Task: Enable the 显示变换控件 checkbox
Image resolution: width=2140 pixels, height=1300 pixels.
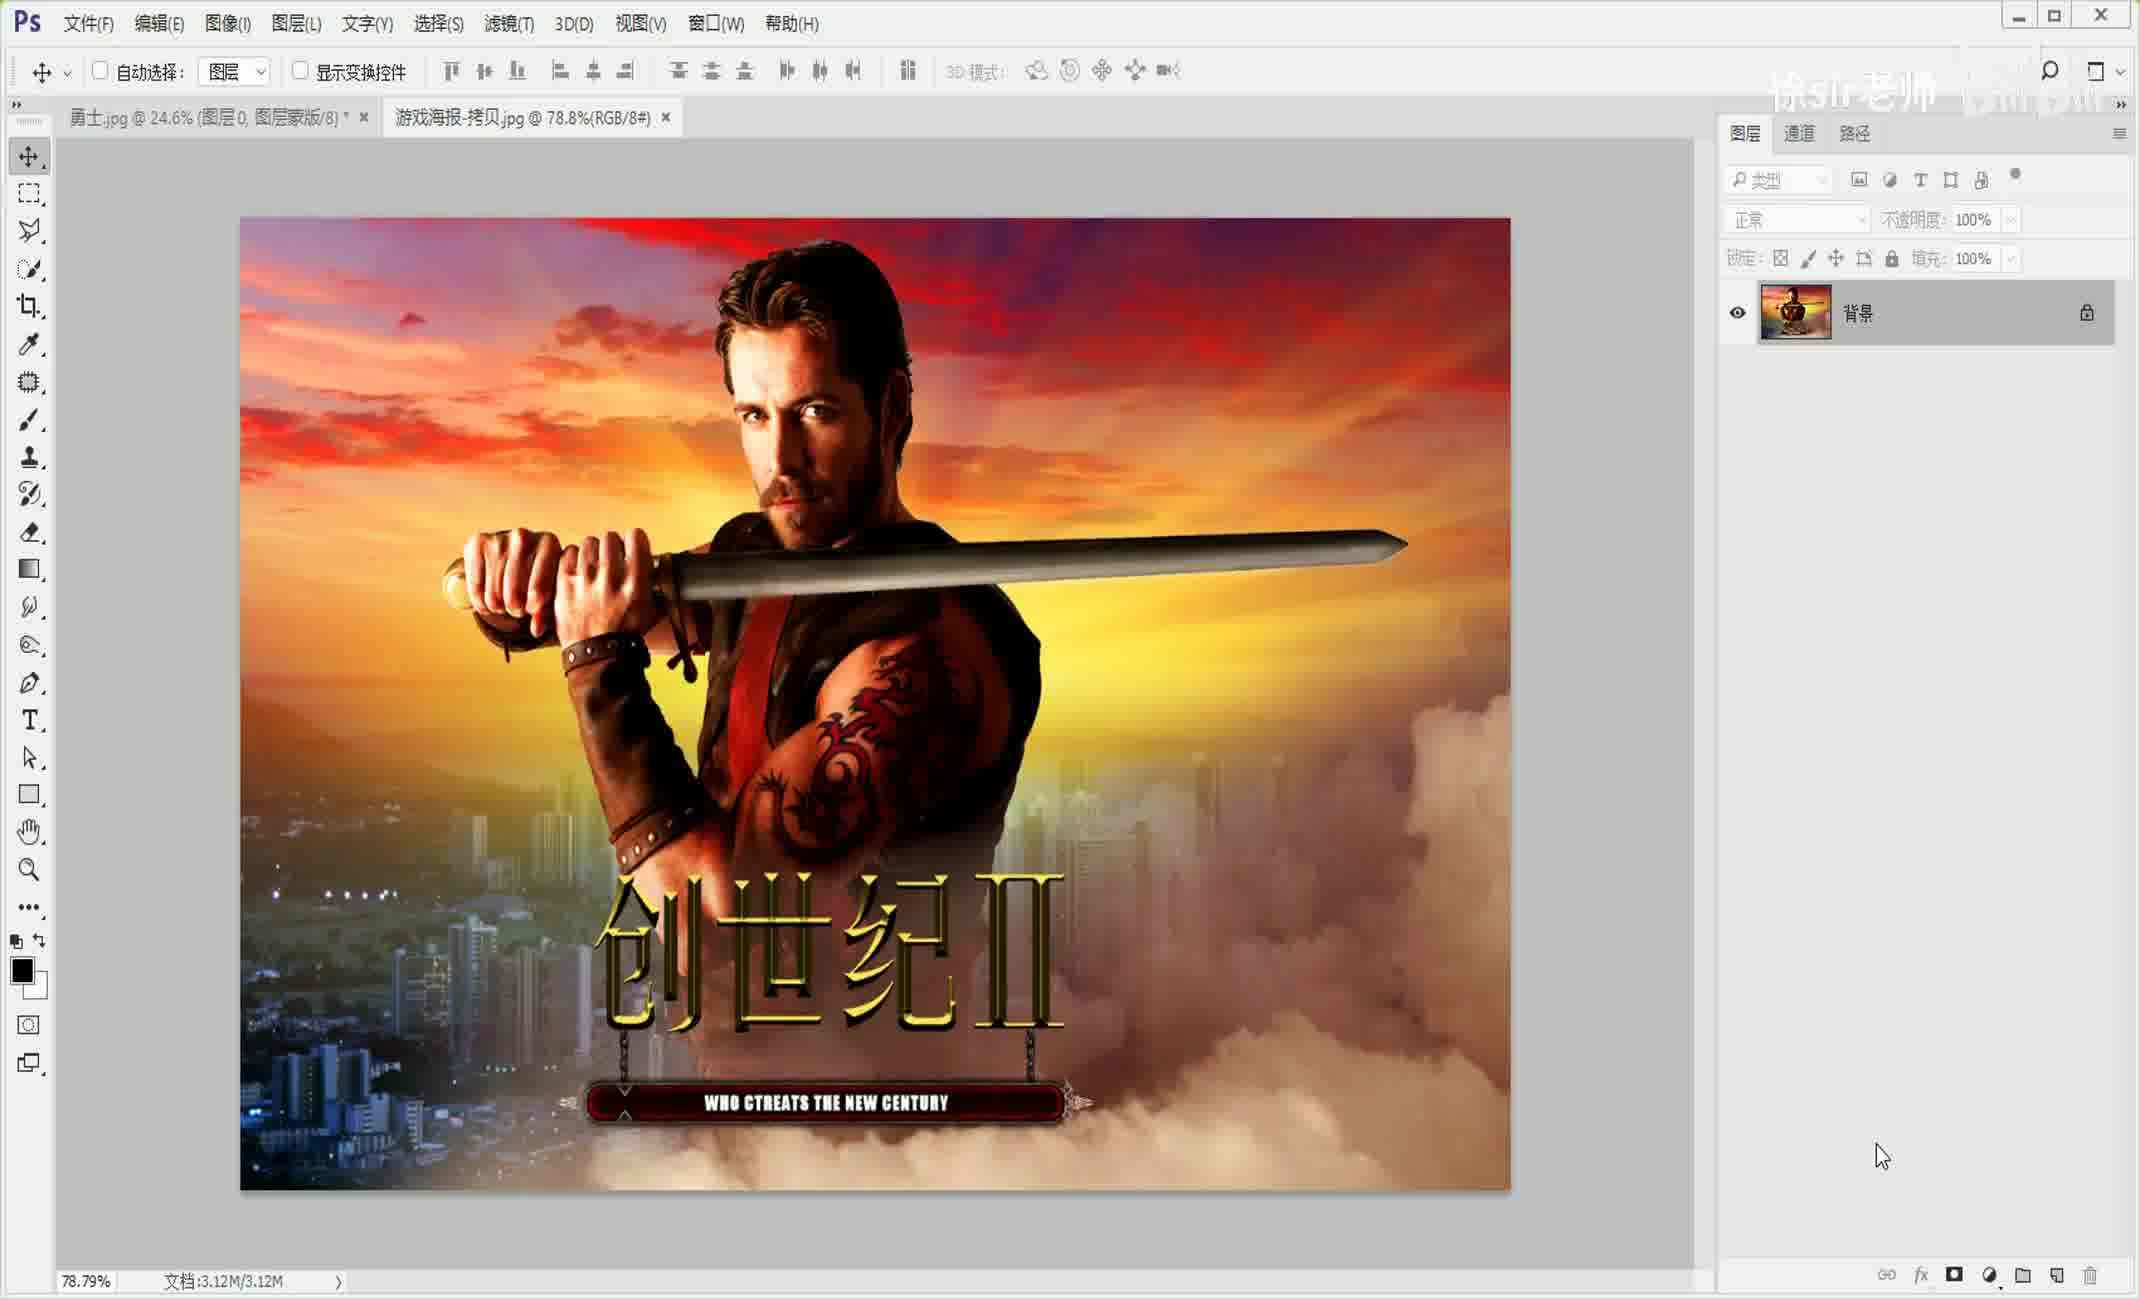Action: pyautogui.click(x=300, y=71)
